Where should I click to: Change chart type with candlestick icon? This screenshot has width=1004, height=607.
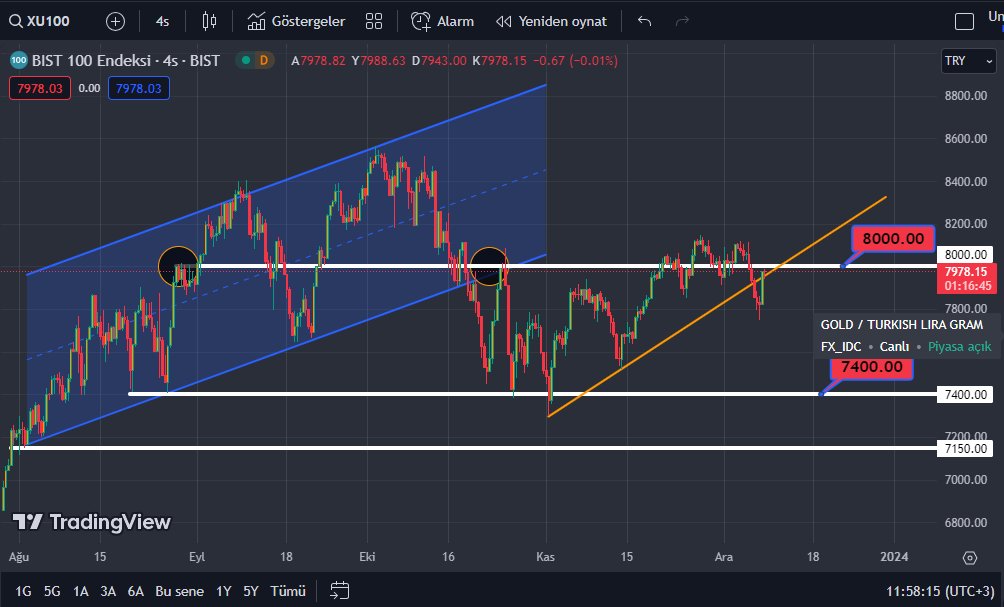point(209,21)
